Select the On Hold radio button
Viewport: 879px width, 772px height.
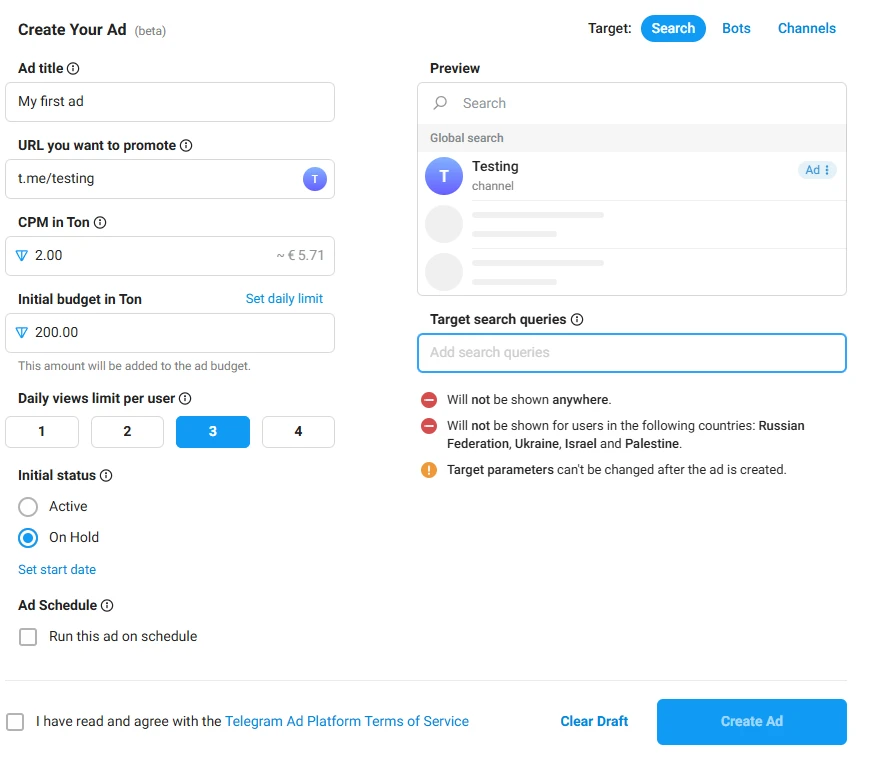[x=28, y=538]
